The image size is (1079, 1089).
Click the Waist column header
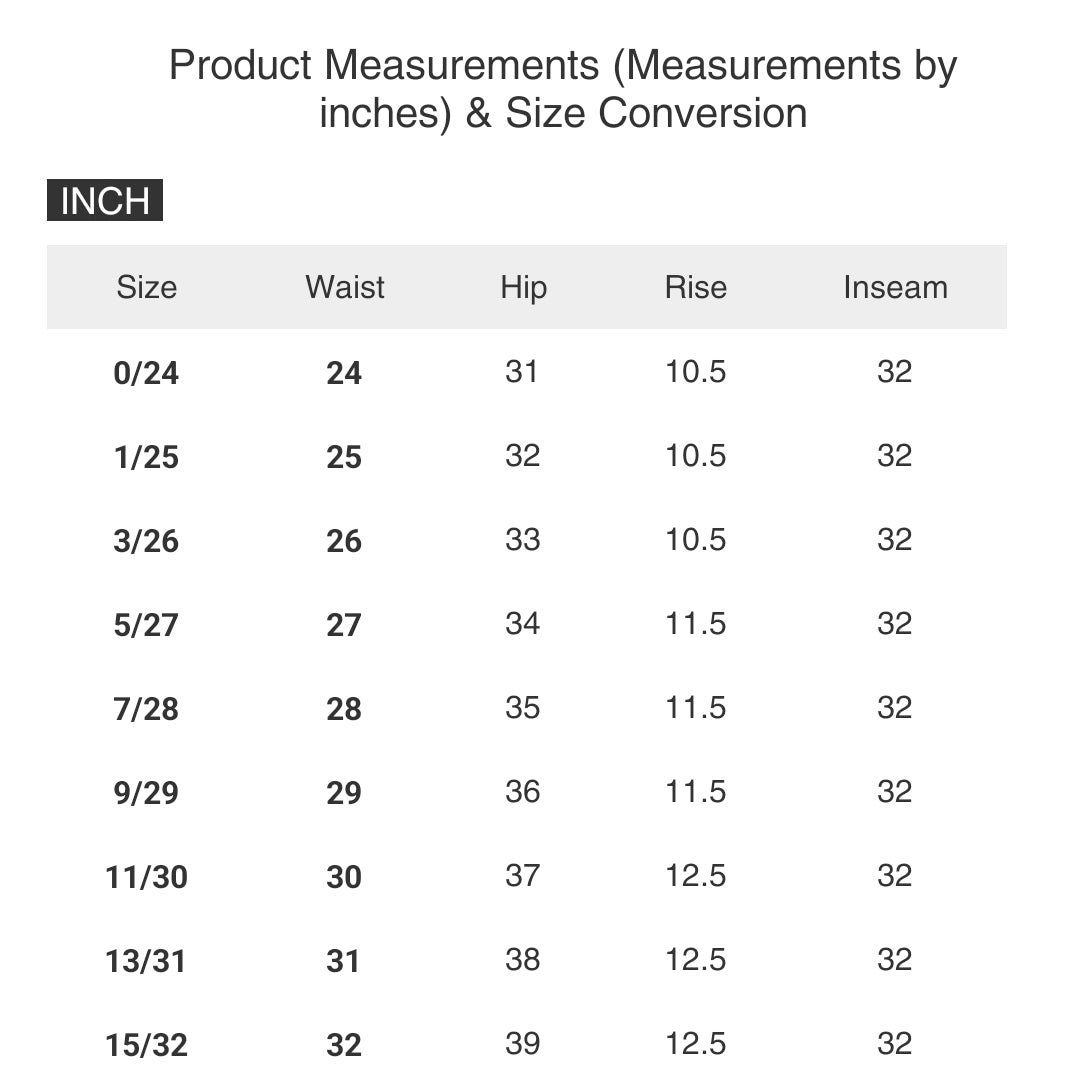coord(344,288)
